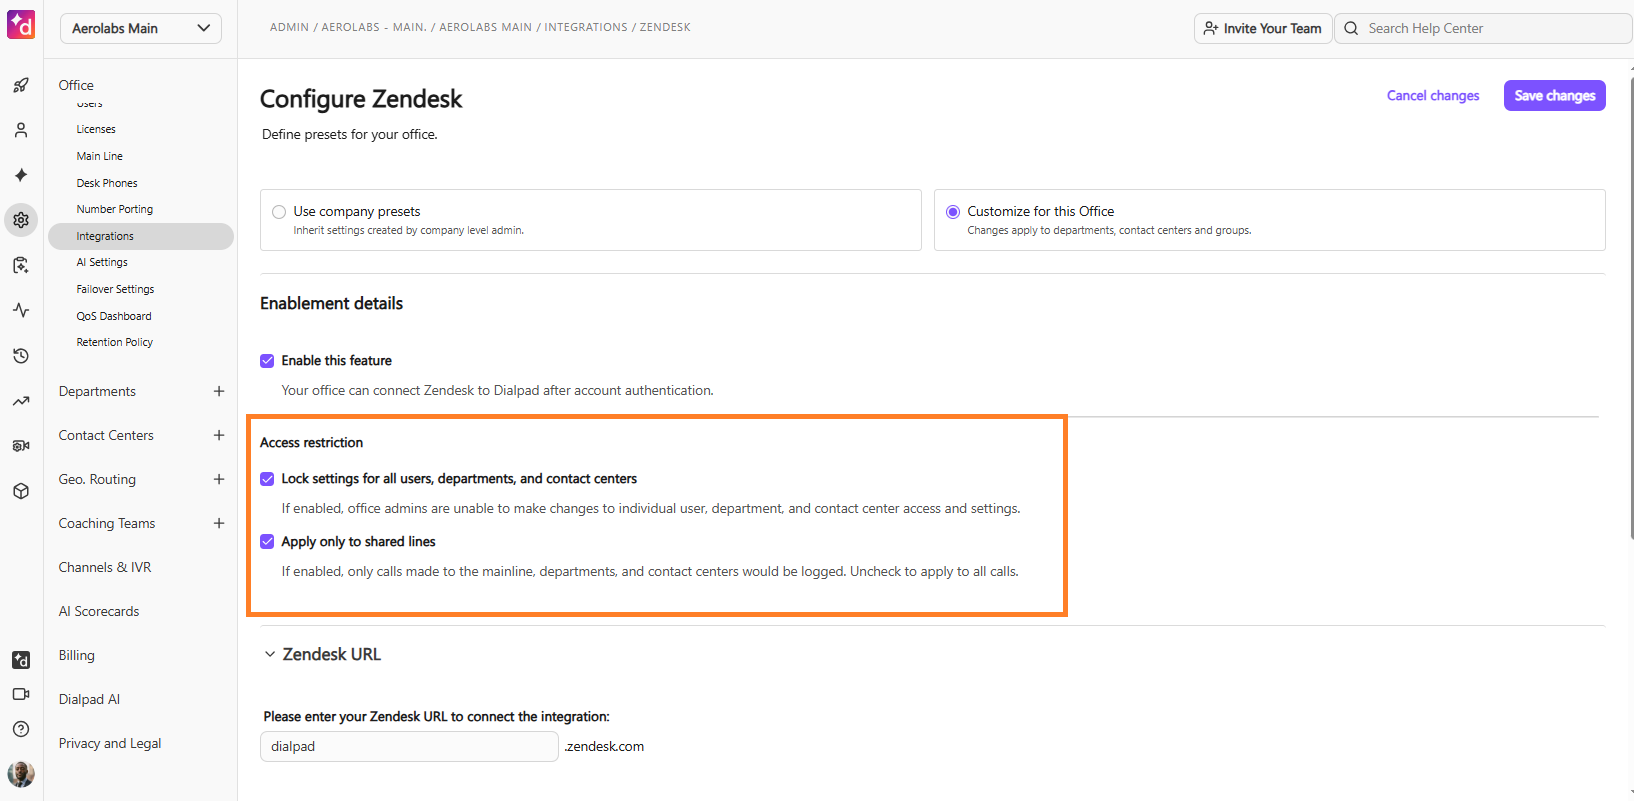Open Retention Policy page

[x=115, y=342]
